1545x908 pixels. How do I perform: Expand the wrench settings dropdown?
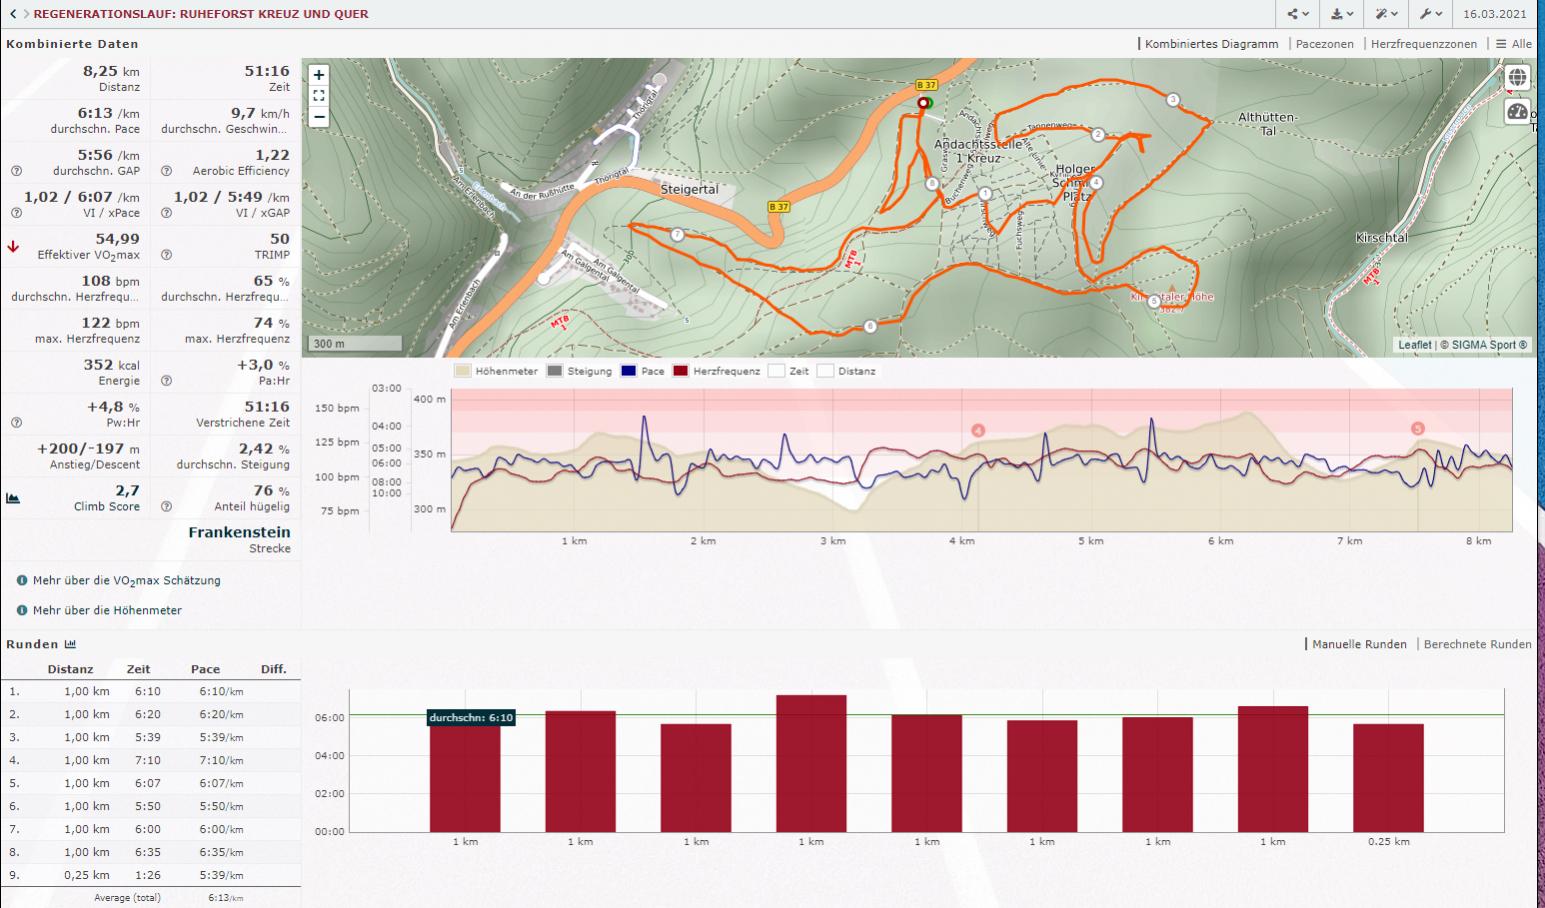(x=1431, y=14)
